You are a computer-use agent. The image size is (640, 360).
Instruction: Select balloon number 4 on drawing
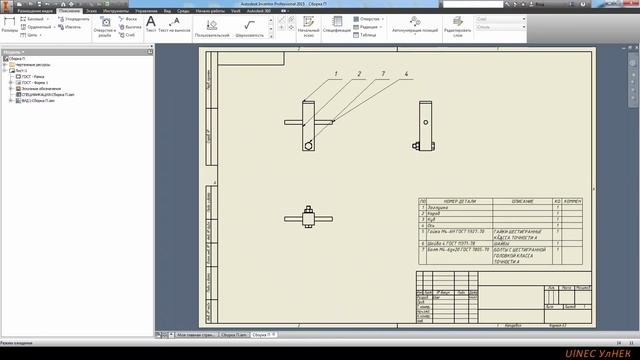point(406,74)
